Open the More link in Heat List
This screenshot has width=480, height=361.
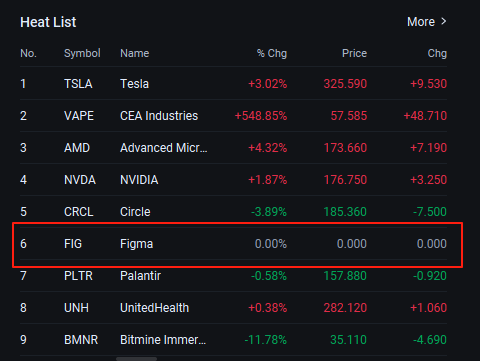click(421, 22)
